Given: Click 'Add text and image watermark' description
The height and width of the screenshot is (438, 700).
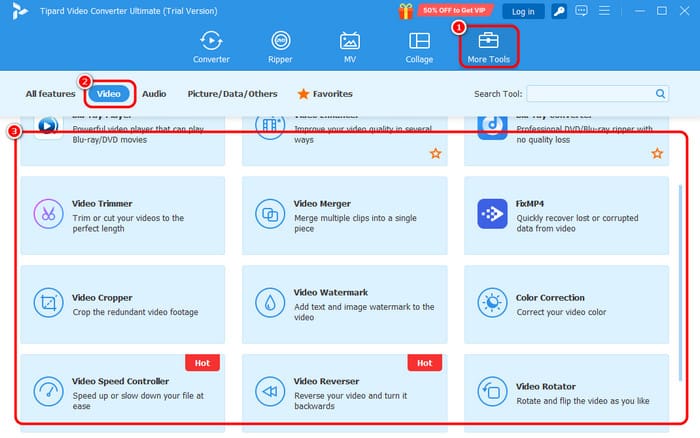Looking at the screenshot, I should 364,312.
